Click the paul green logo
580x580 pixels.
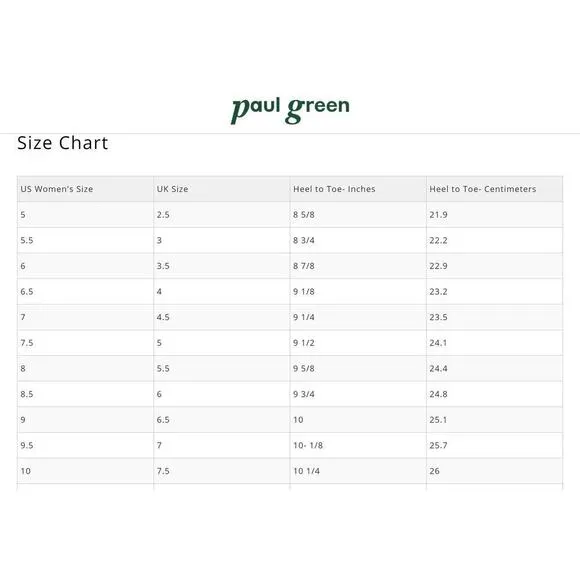(x=290, y=110)
